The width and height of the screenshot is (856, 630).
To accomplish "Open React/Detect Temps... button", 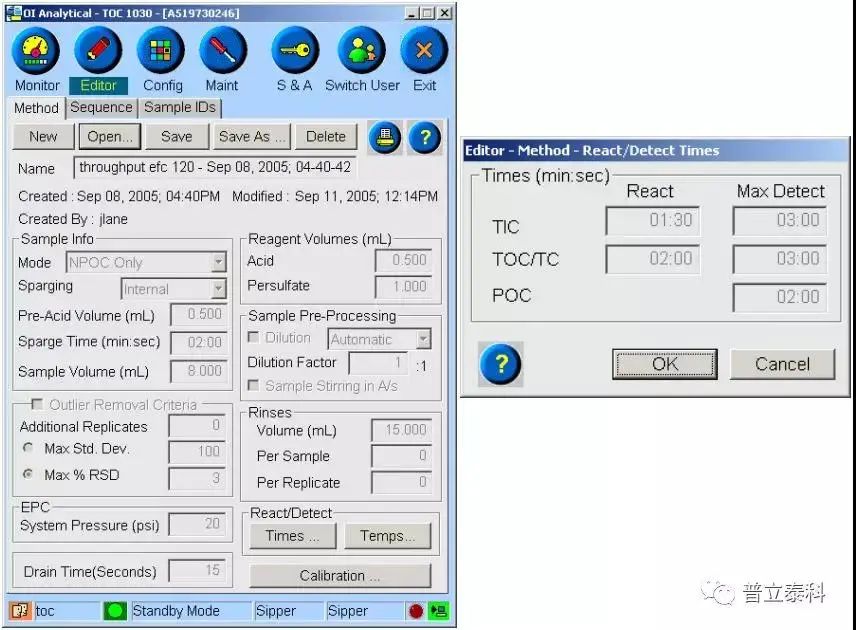I will [x=388, y=536].
